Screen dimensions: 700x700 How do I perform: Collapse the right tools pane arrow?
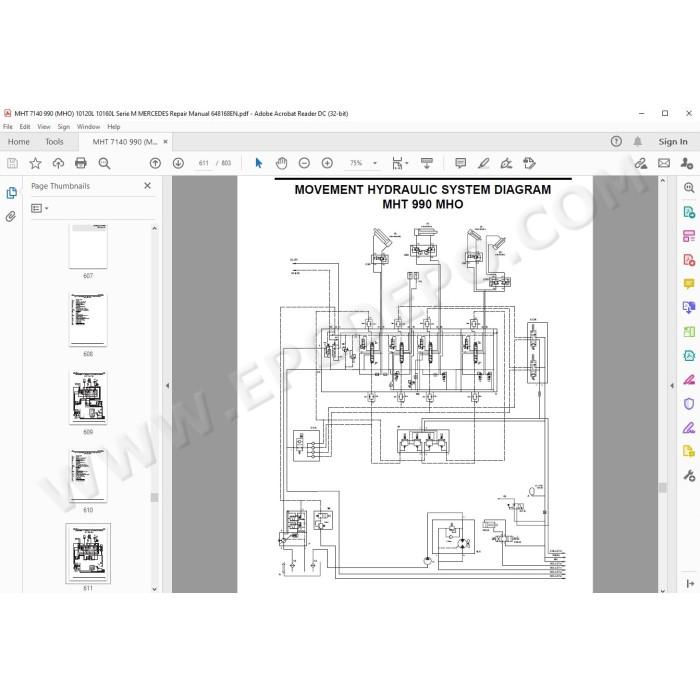(672, 385)
